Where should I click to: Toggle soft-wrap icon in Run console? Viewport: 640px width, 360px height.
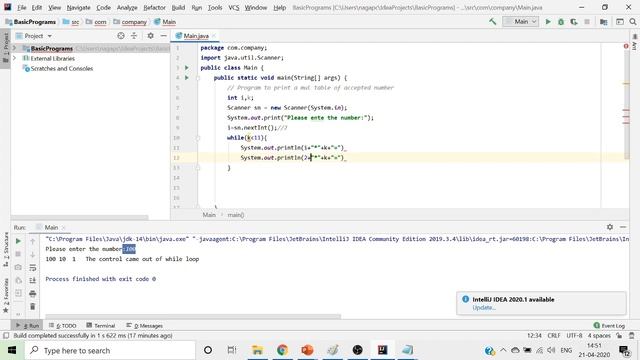[x=33, y=267]
